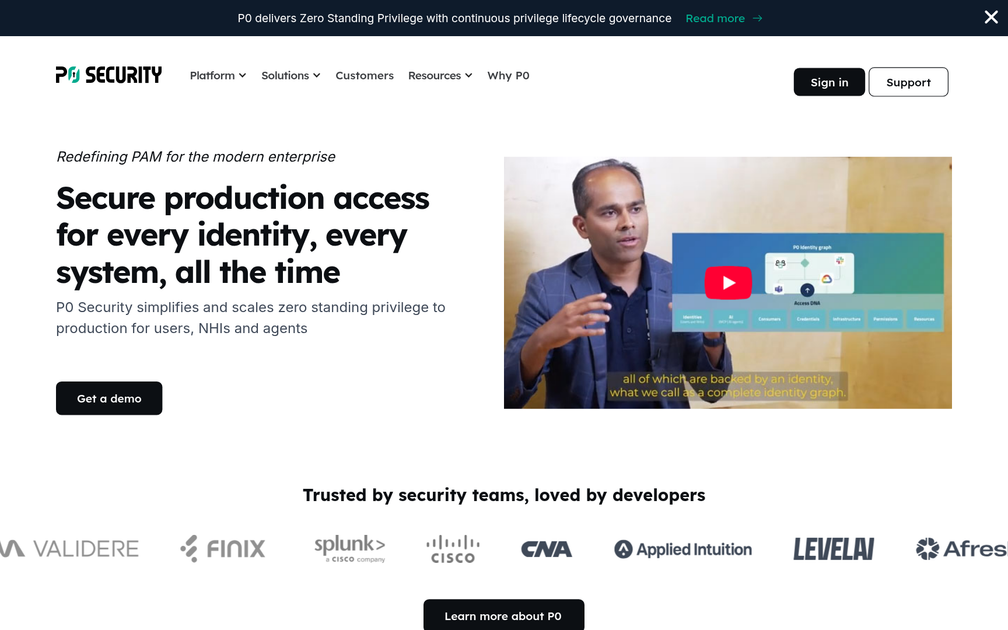Click the Sign in button
The width and height of the screenshot is (1008, 630).
tap(829, 82)
